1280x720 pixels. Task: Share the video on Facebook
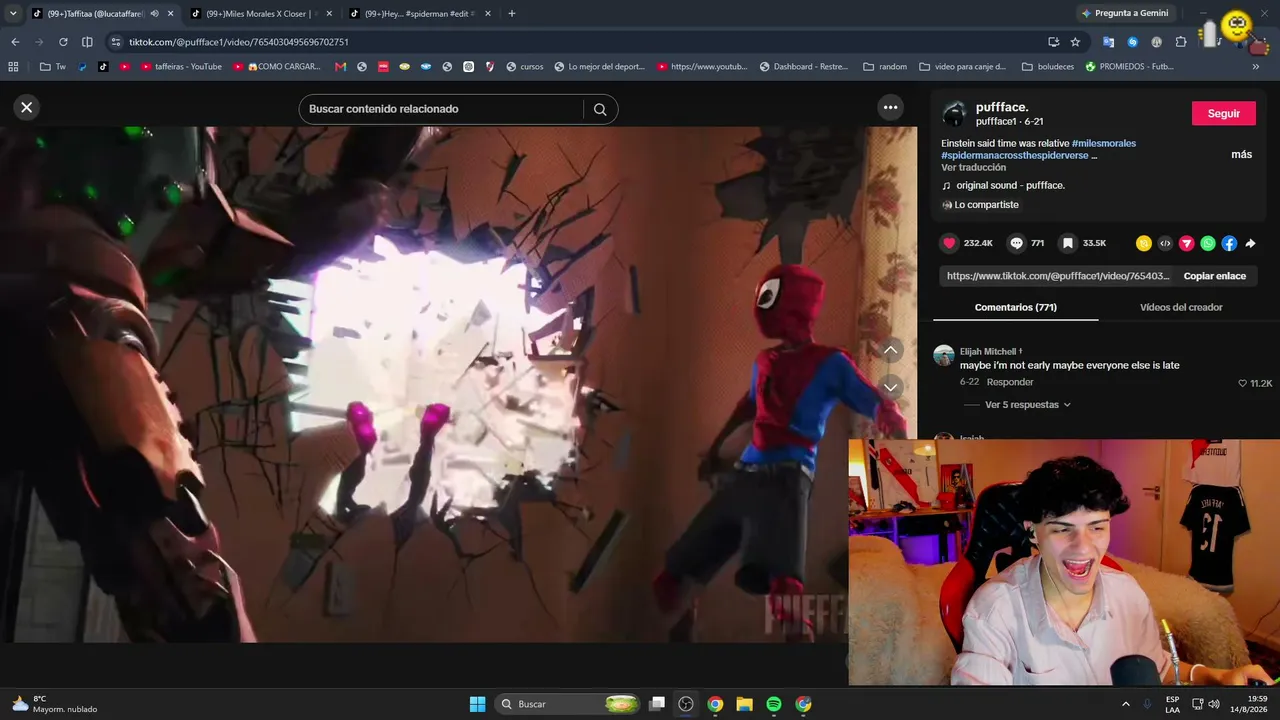(1229, 243)
